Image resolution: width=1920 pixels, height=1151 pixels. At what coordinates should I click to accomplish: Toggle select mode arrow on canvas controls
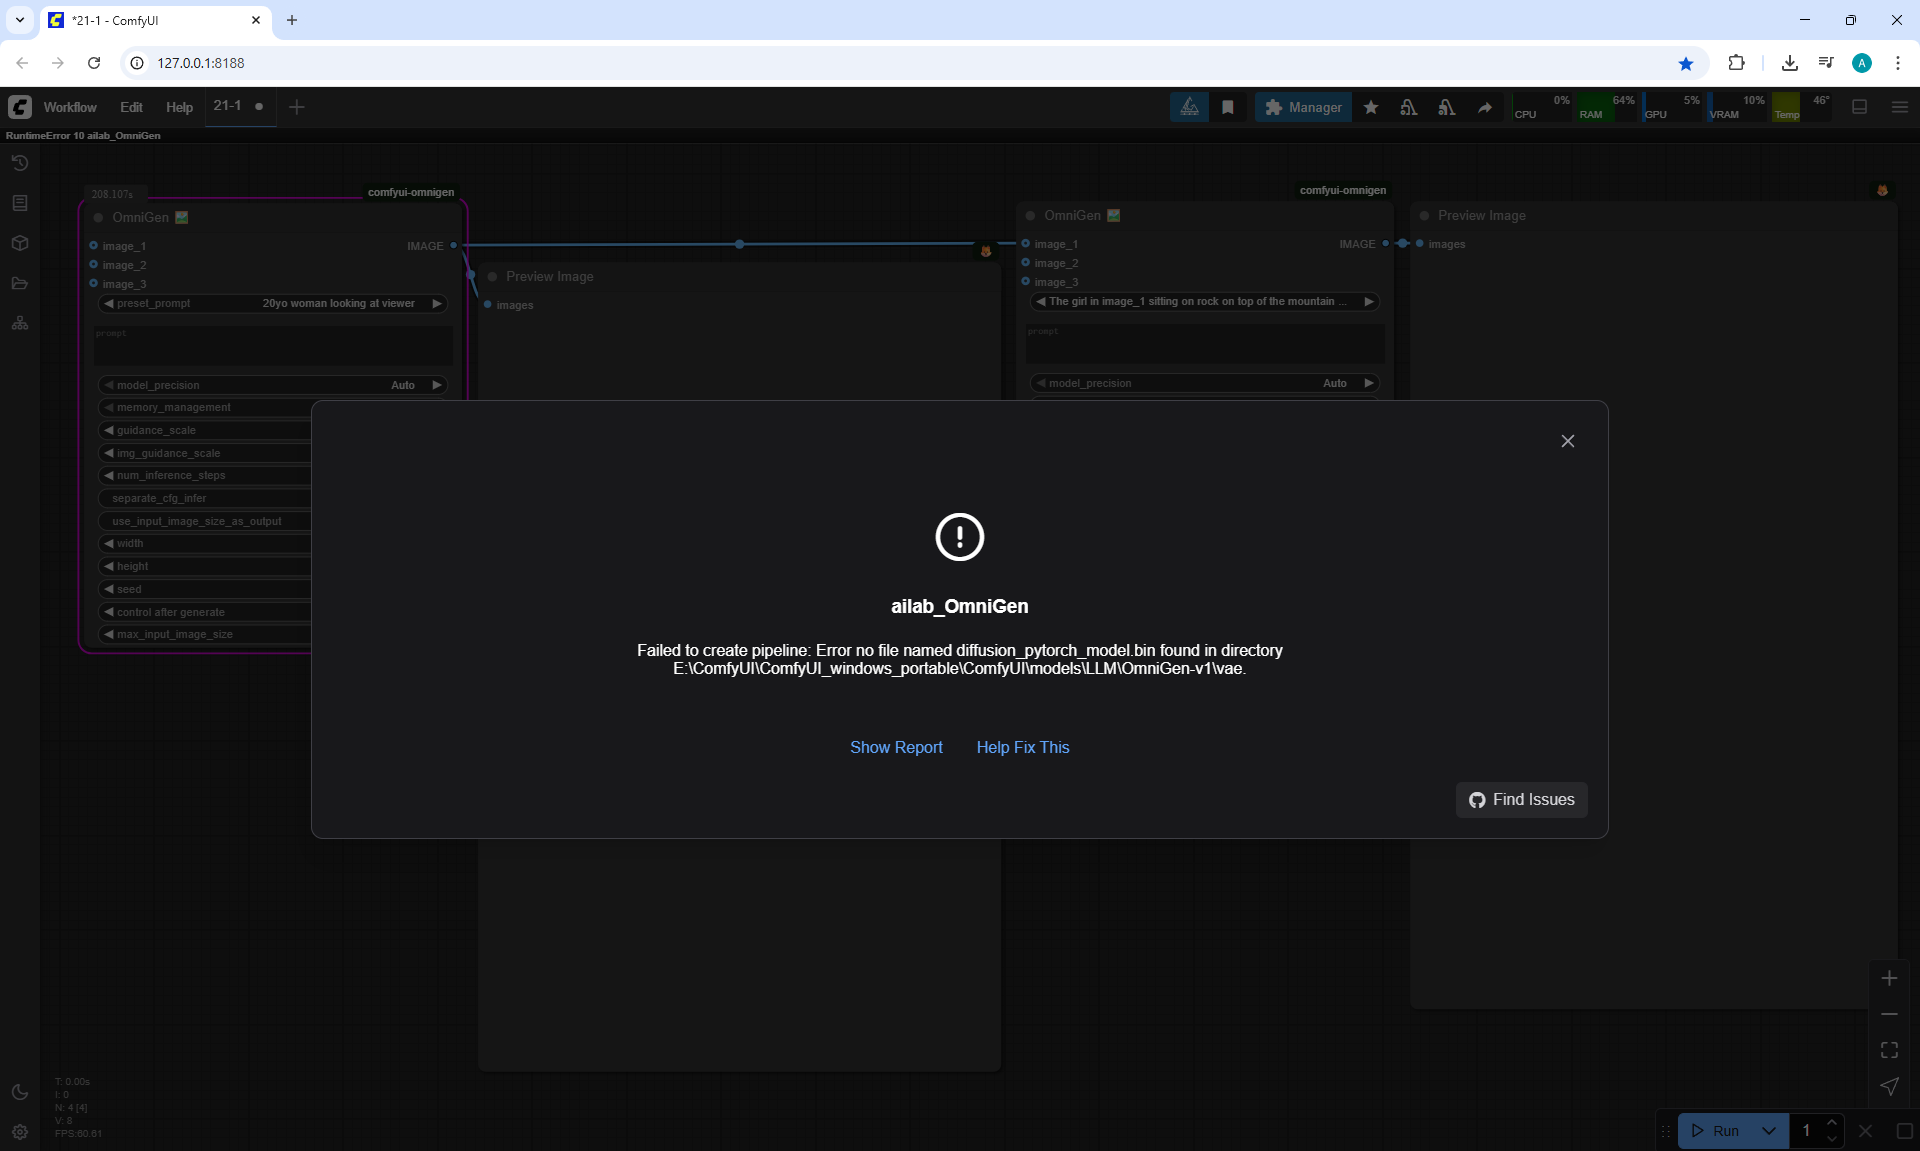1889,1086
